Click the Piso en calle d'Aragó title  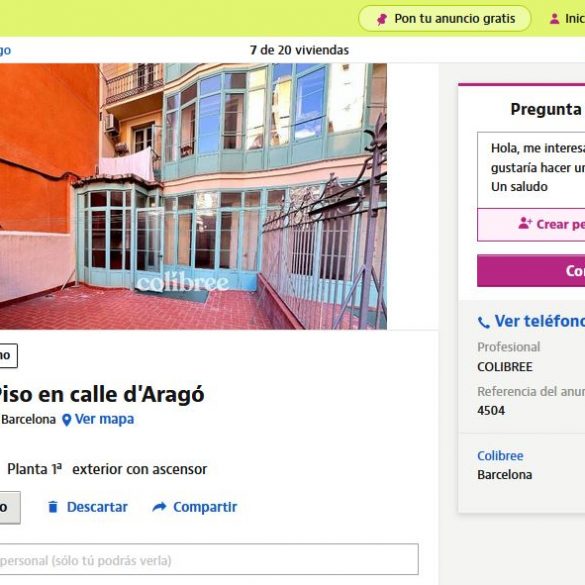[101, 394]
